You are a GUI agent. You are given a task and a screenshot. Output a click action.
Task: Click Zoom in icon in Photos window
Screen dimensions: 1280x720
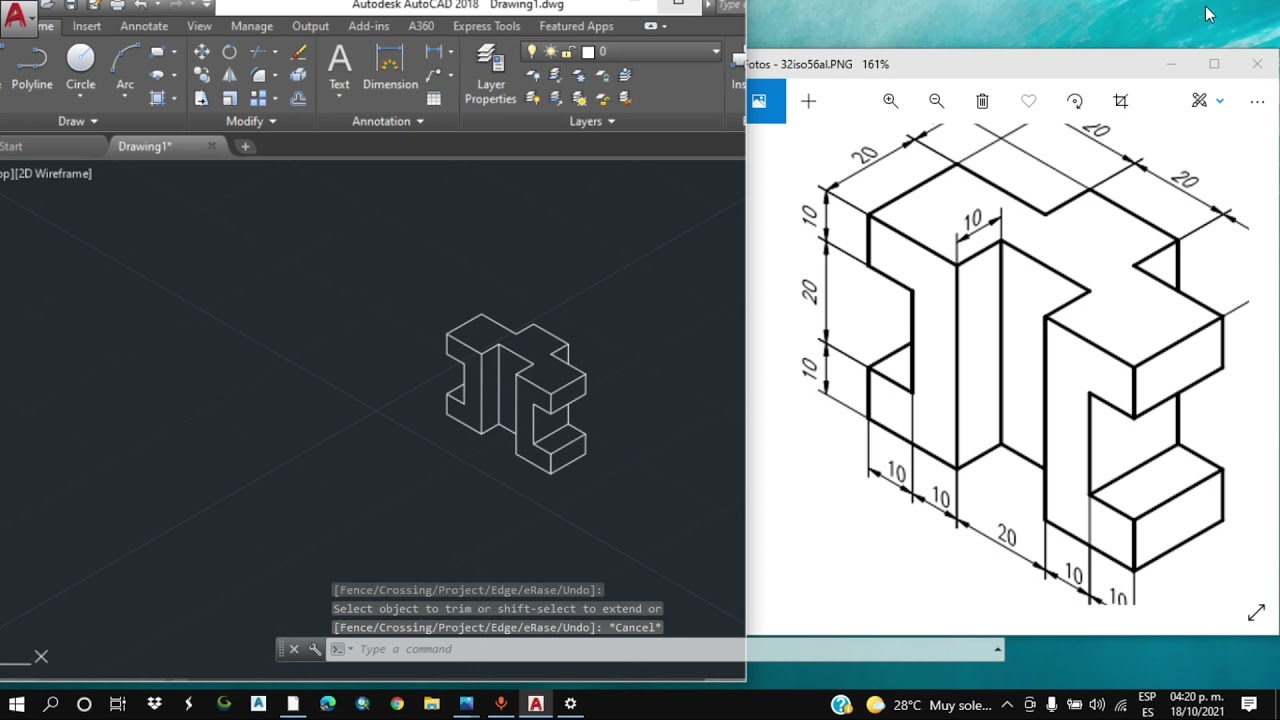click(890, 101)
